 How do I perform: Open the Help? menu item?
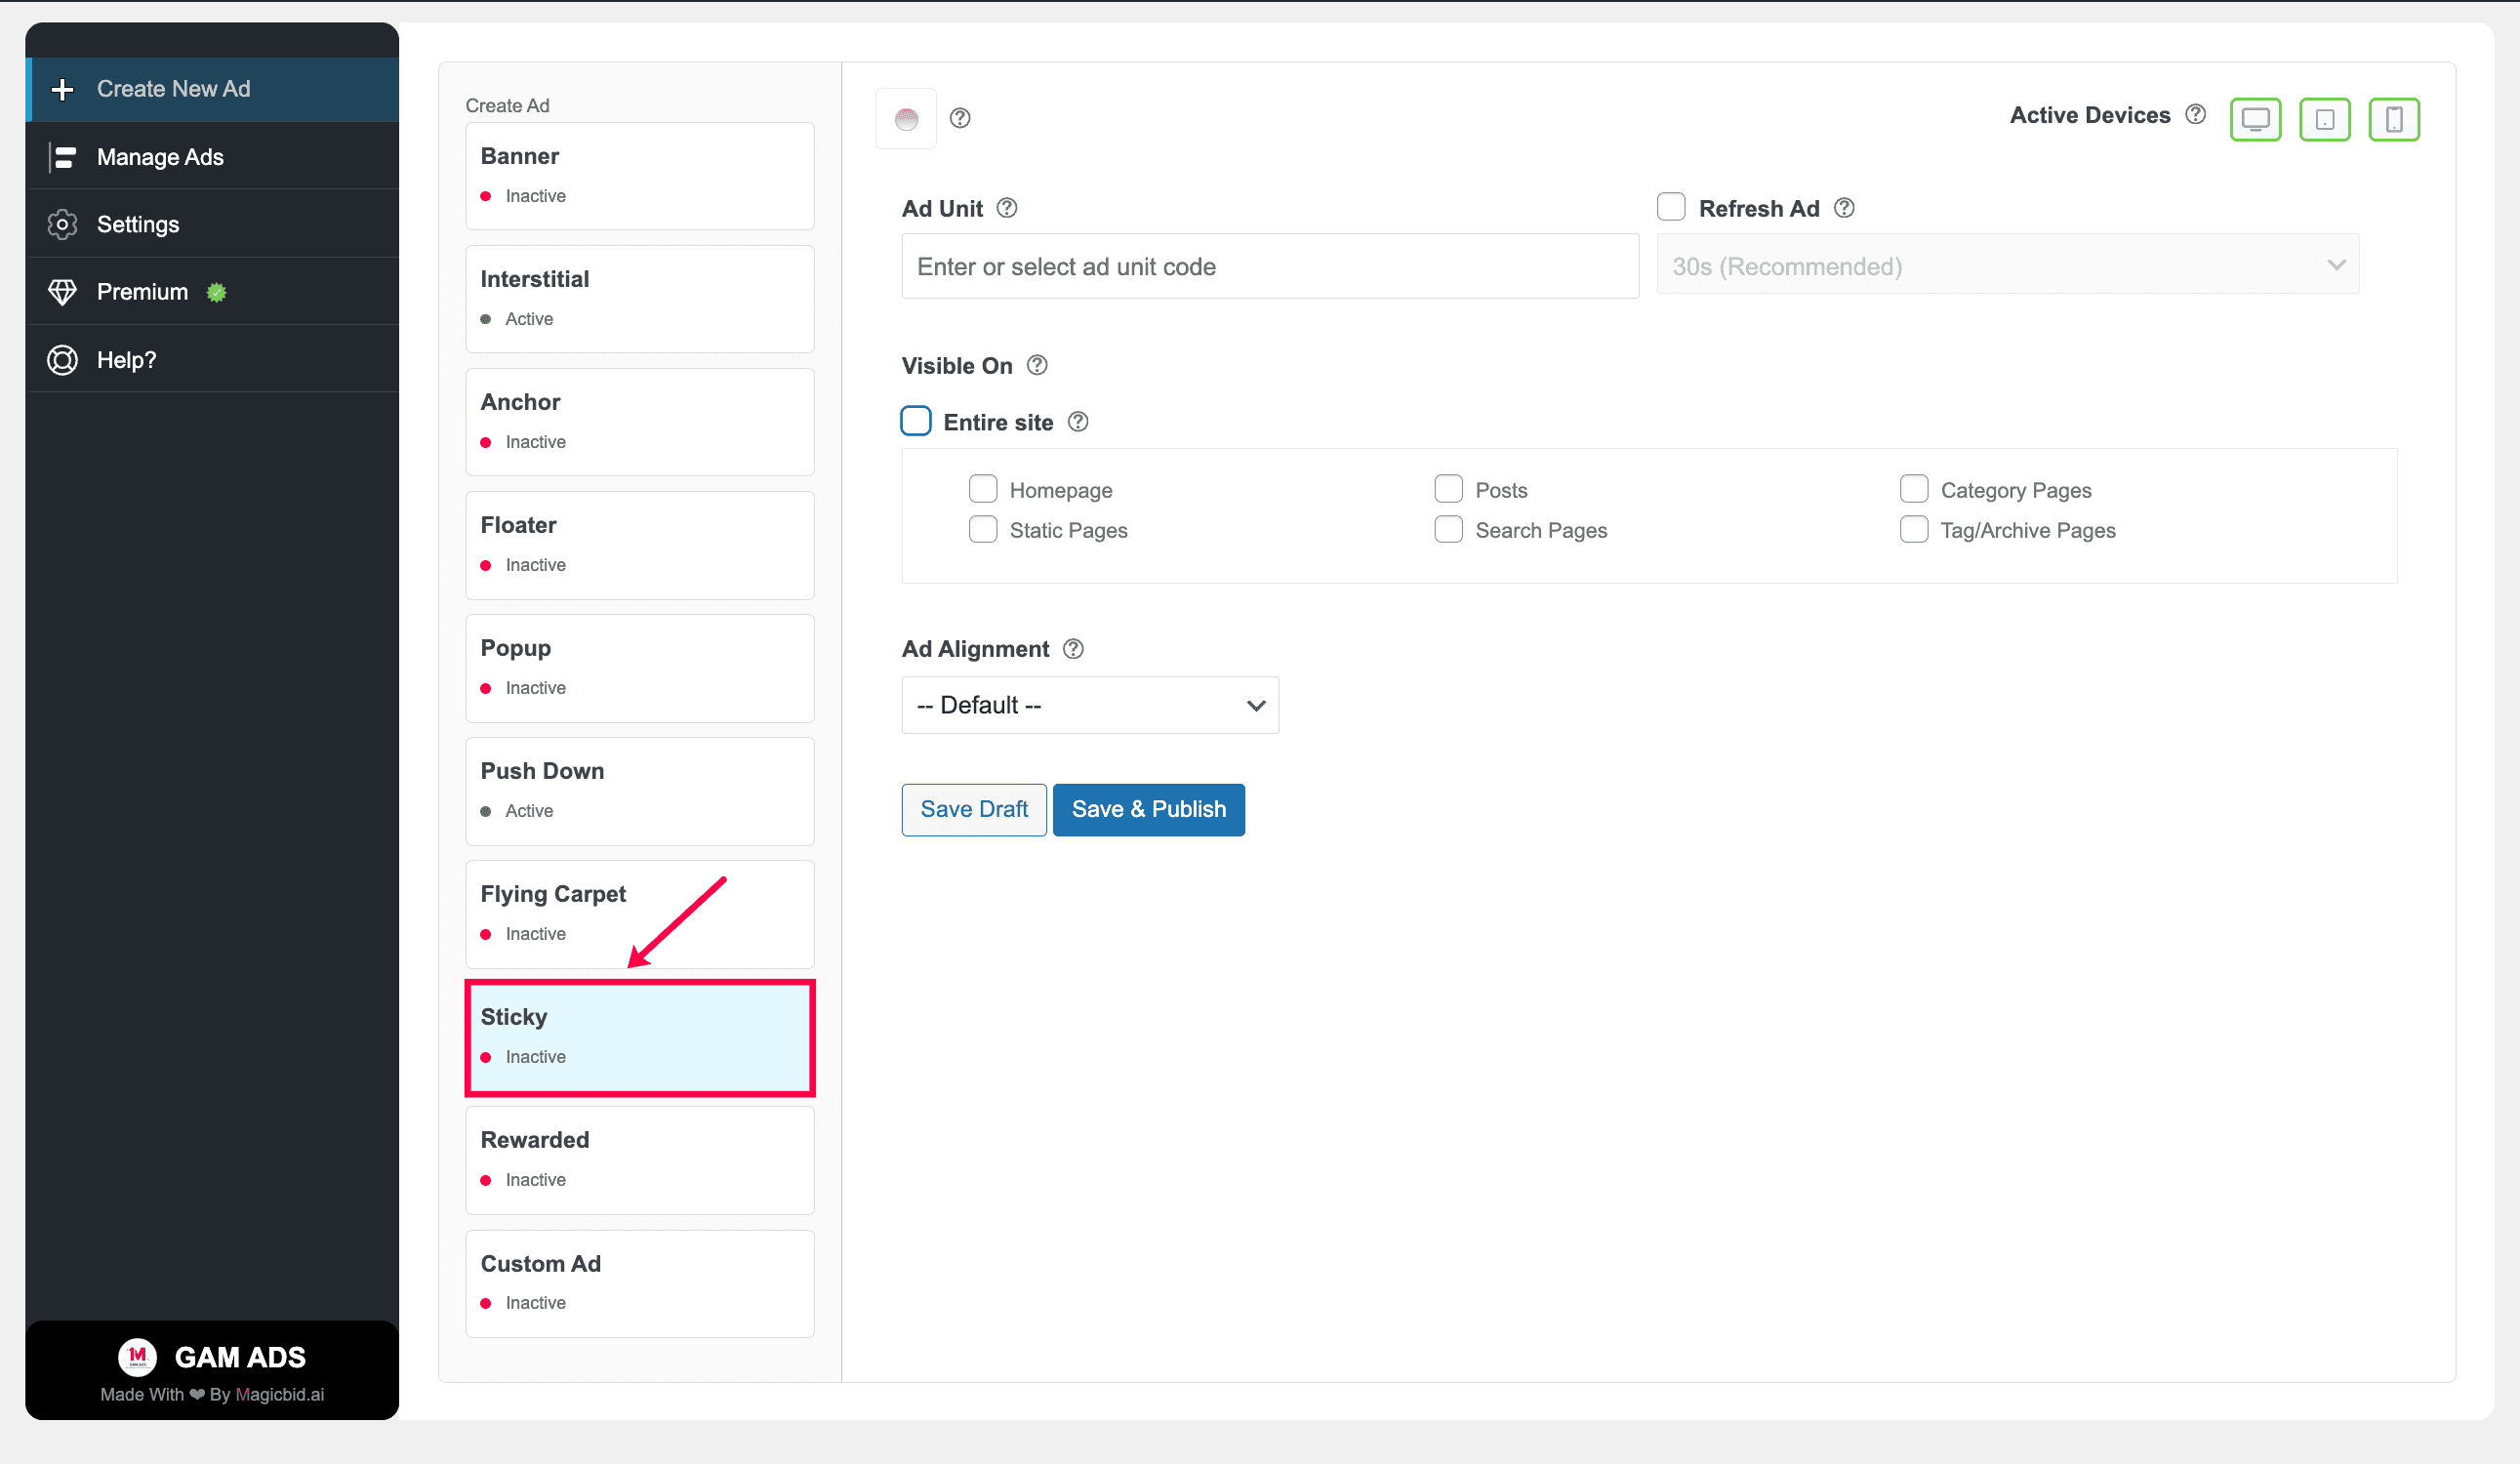212,360
